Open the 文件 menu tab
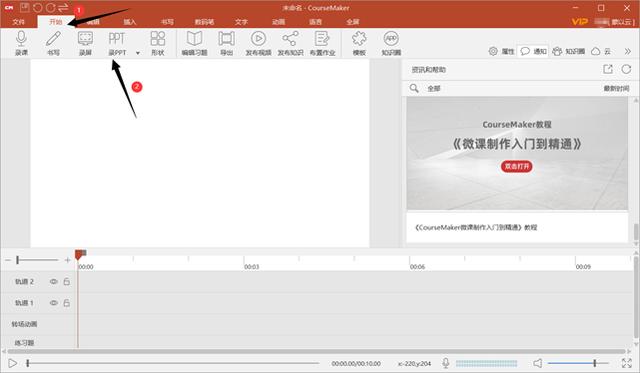This screenshot has height=373, width=640. 18,22
